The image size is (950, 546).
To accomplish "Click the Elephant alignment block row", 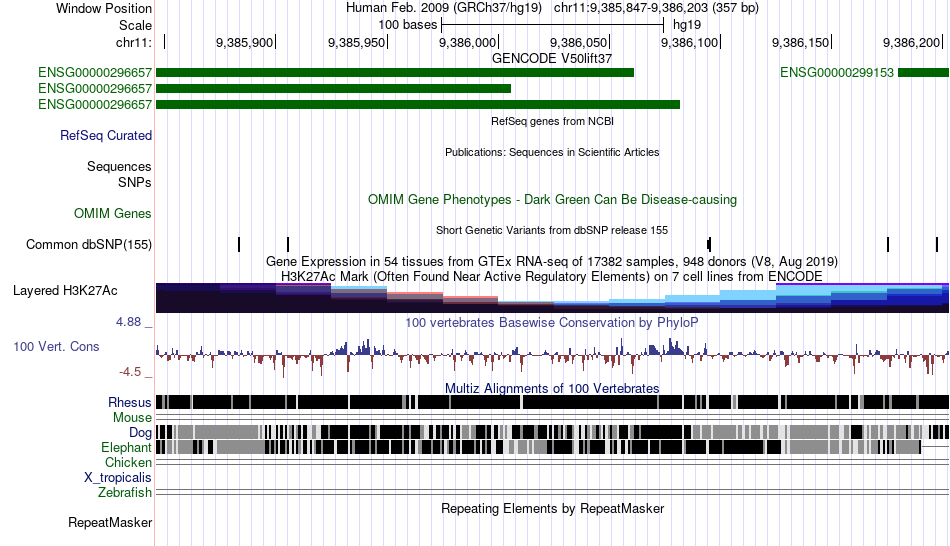I will 553,447.
